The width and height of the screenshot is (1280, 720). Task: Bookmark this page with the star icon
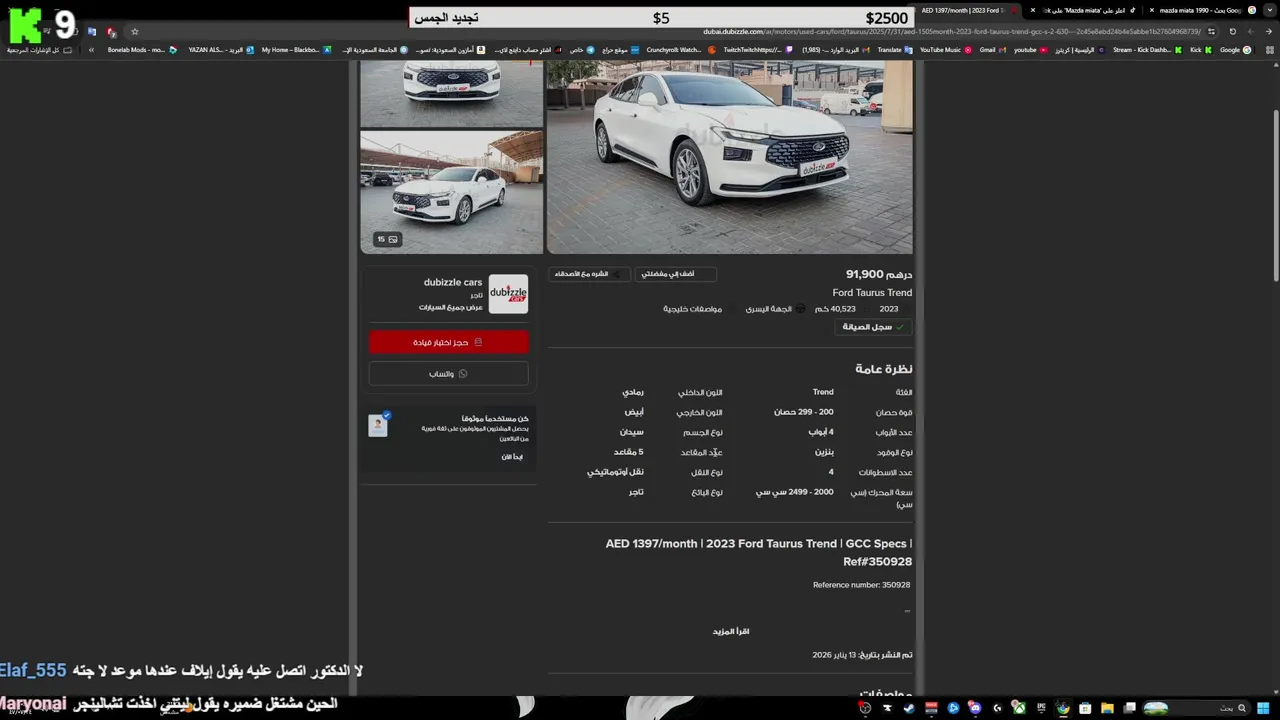[x=135, y=32]
